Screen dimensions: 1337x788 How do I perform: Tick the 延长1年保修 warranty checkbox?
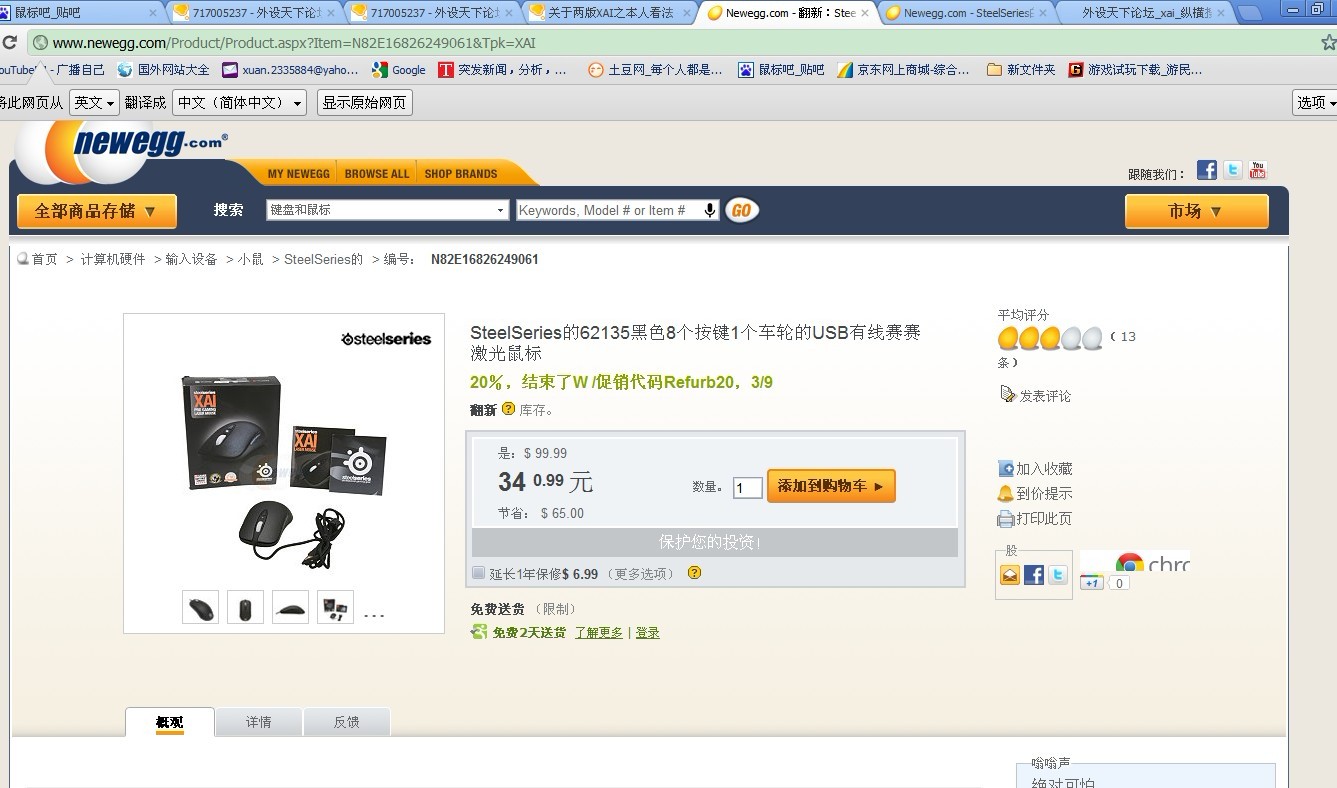pyautogui.click(x=479, y=573)
